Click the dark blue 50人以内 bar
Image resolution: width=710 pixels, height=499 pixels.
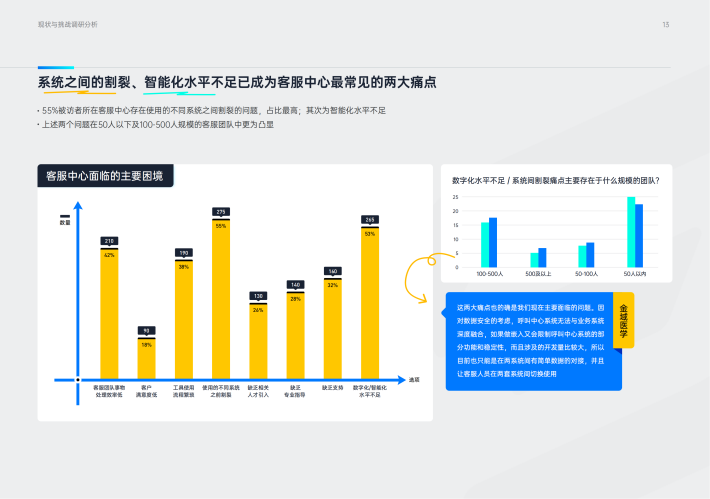[x=639, y=236]
